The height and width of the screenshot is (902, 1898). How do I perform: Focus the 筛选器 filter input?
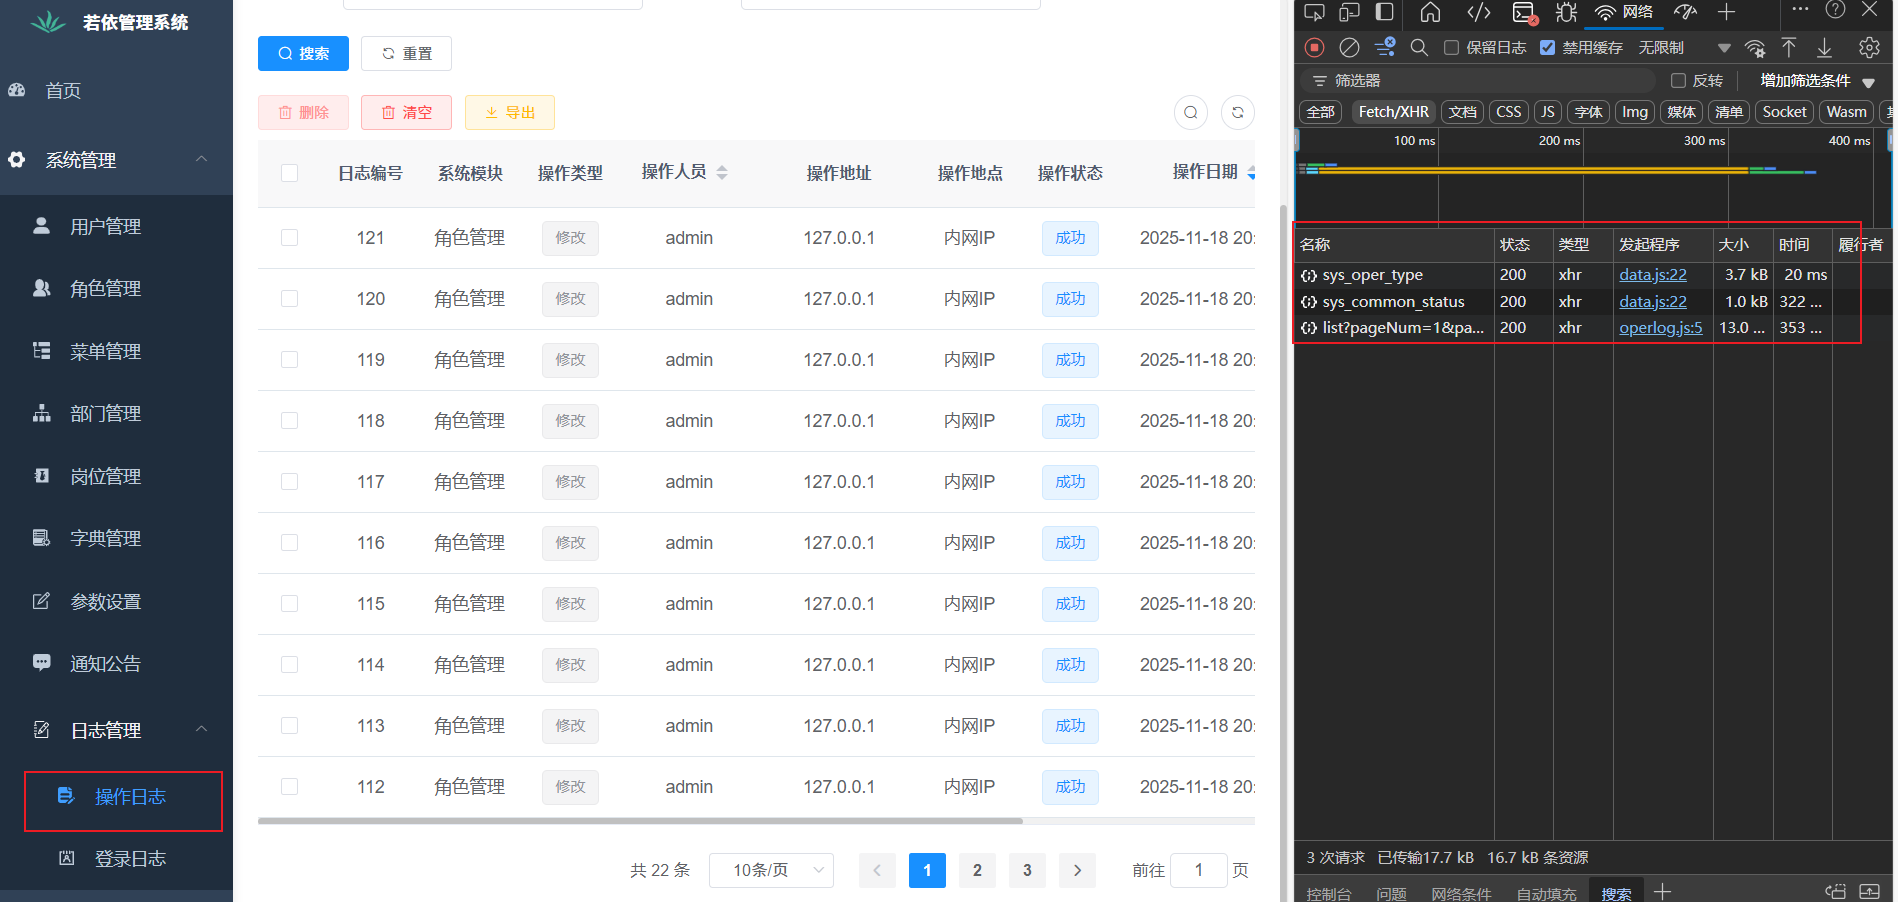(1478, 80)
